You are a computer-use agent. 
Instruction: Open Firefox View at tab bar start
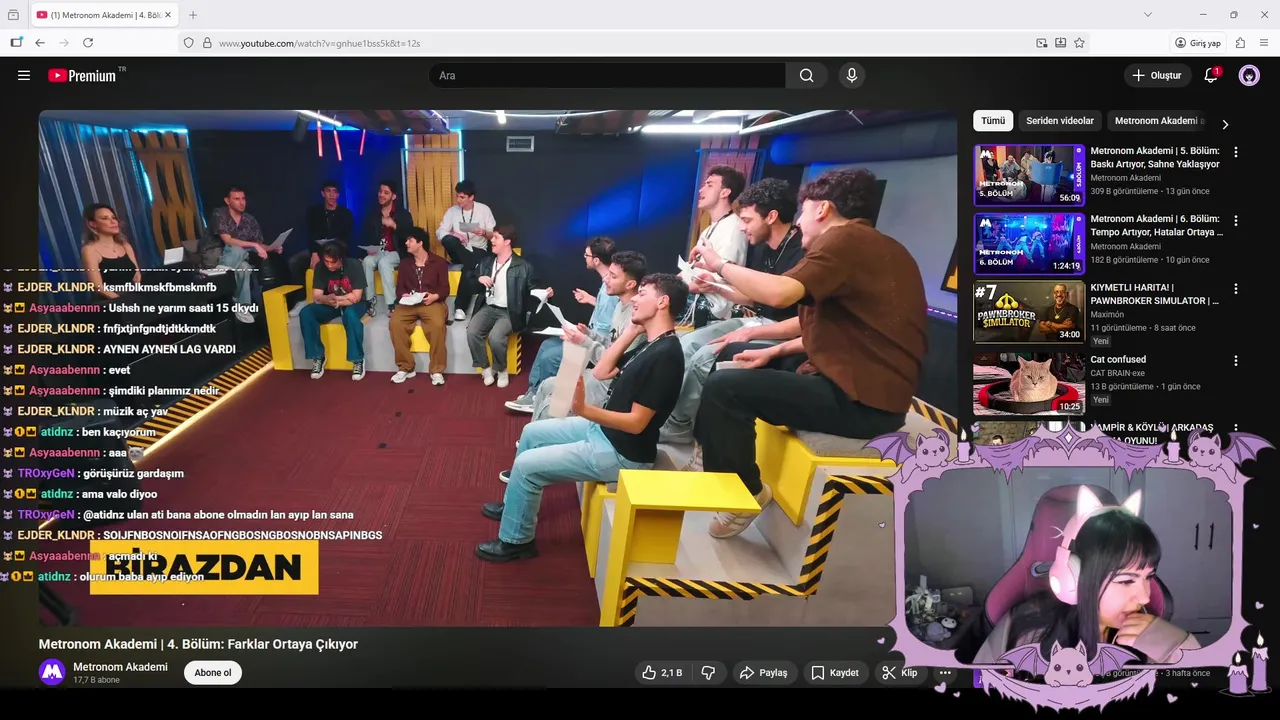tap(13, 15)
